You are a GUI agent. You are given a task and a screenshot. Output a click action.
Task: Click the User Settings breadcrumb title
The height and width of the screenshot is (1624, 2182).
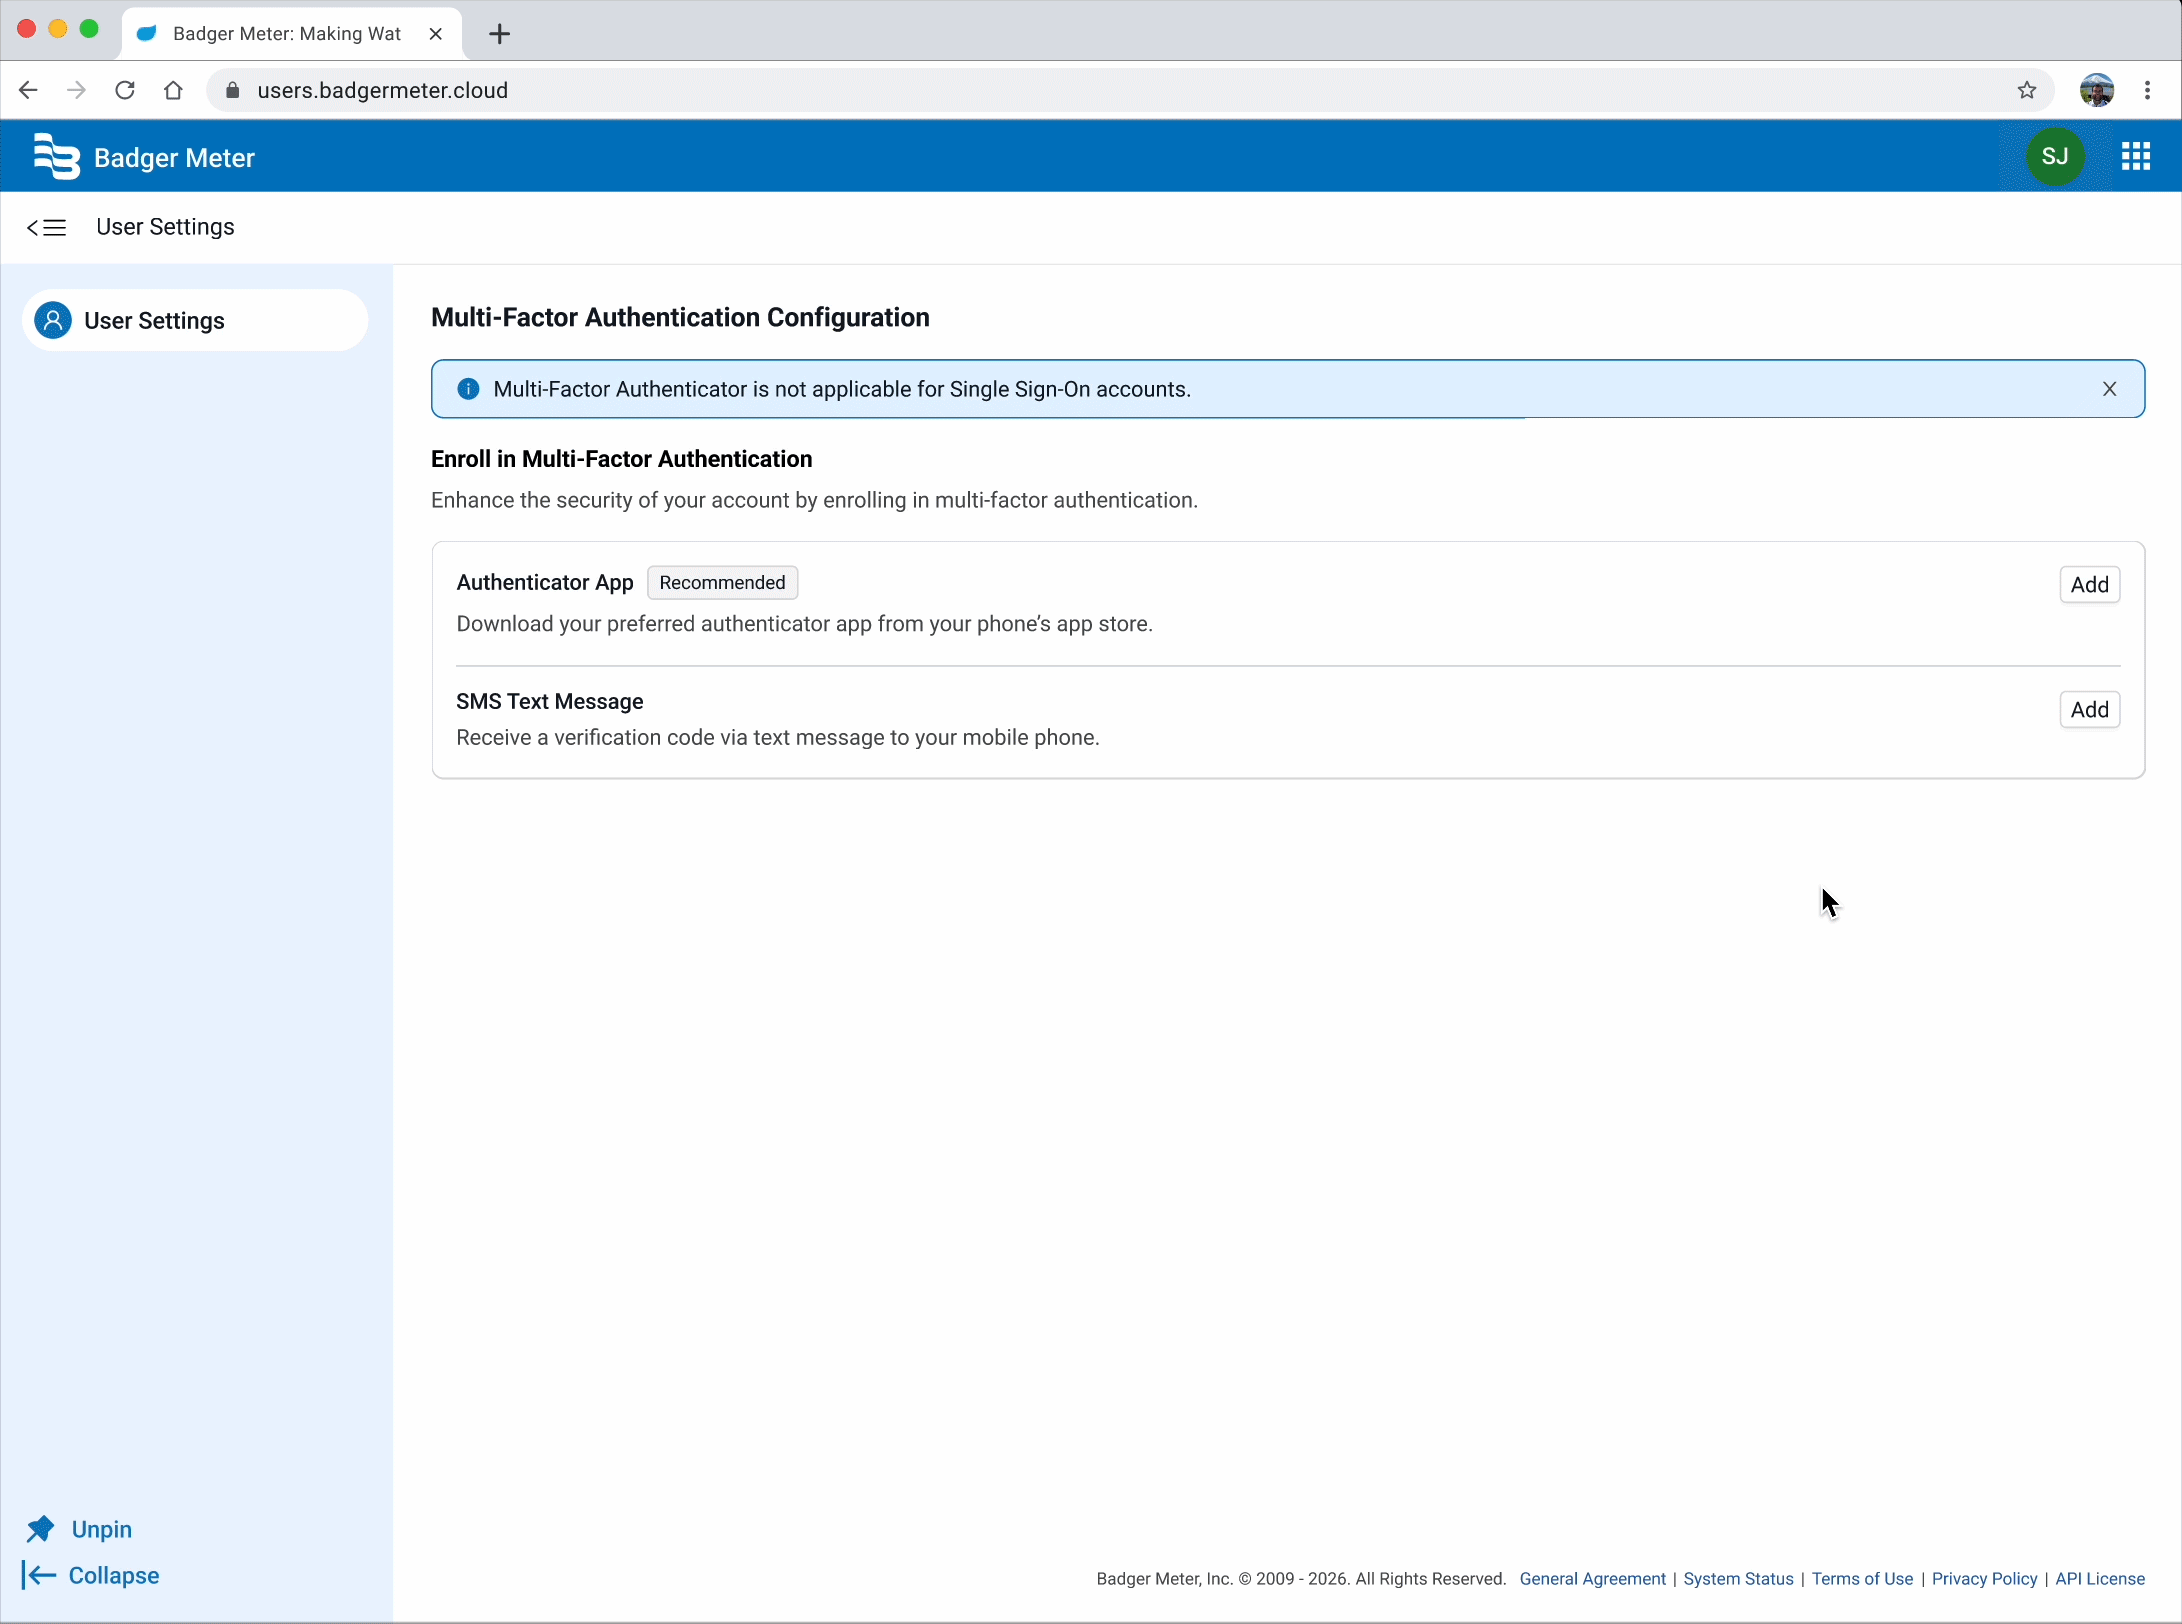pyautogui.click(x=165, y=227)
